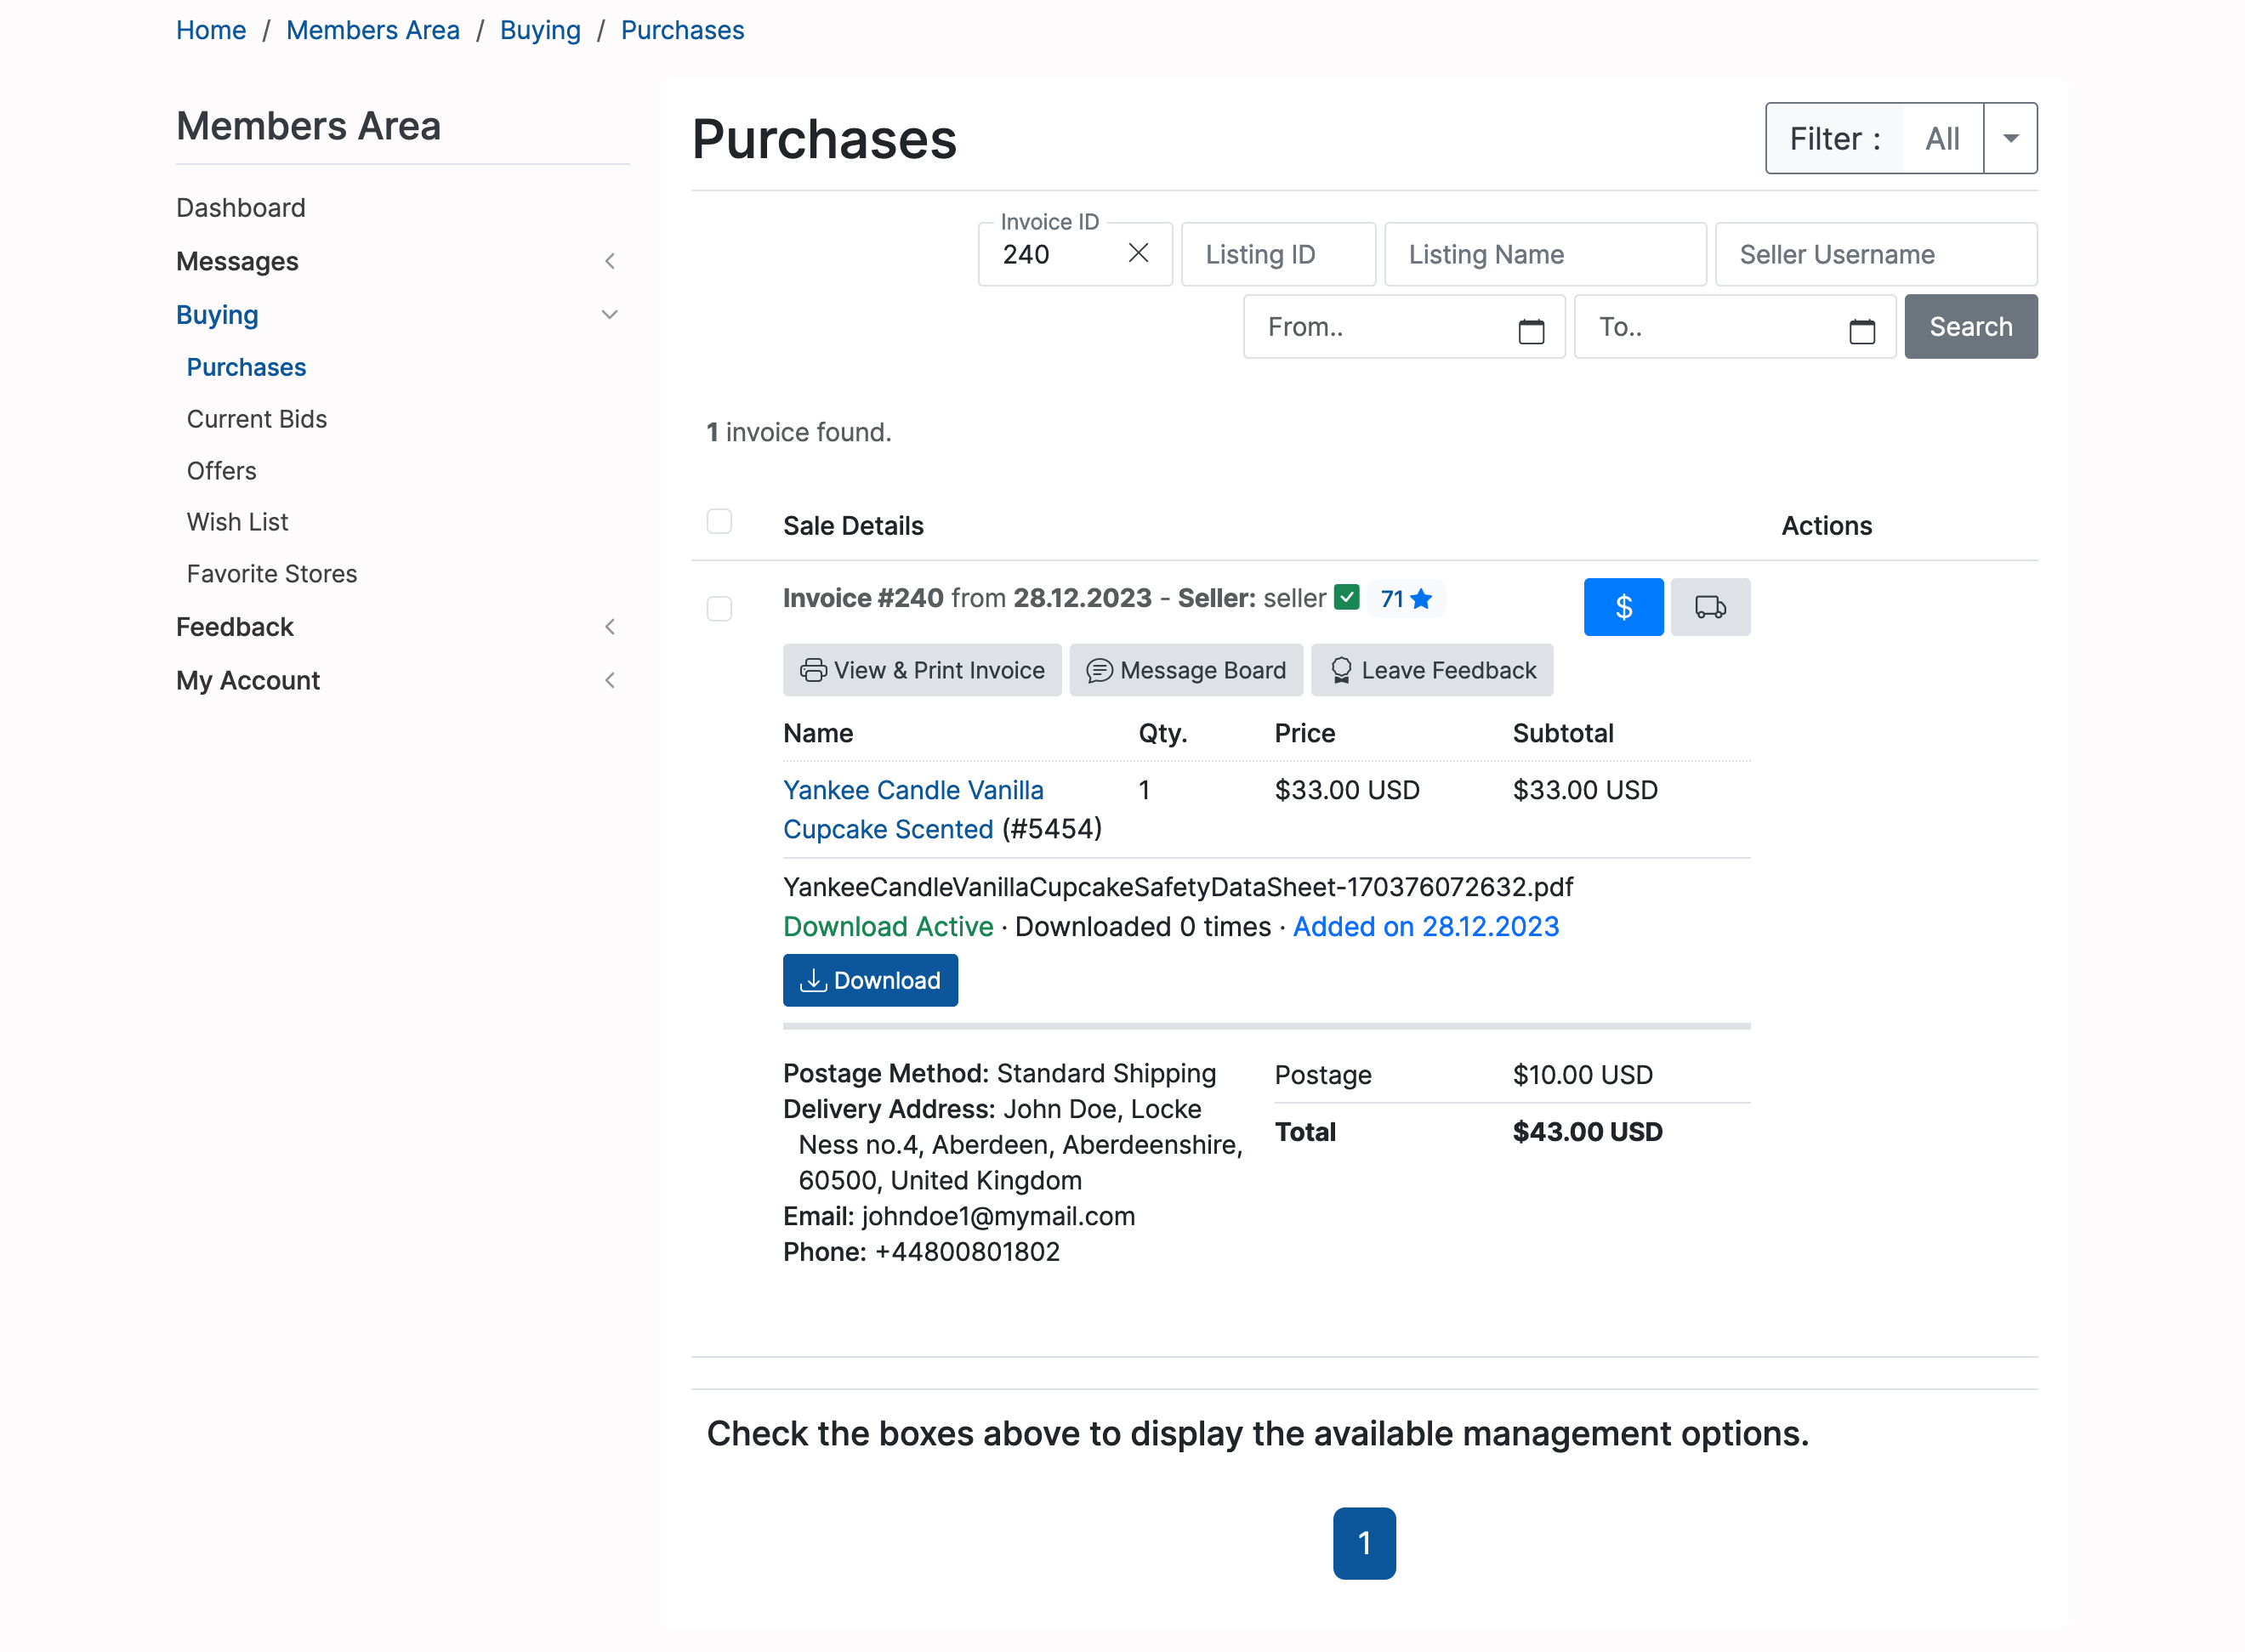This screenshot has height=1652, width=2245.
Task: Open the Filter All dropdown arrow
Action: coord(2010,138)
